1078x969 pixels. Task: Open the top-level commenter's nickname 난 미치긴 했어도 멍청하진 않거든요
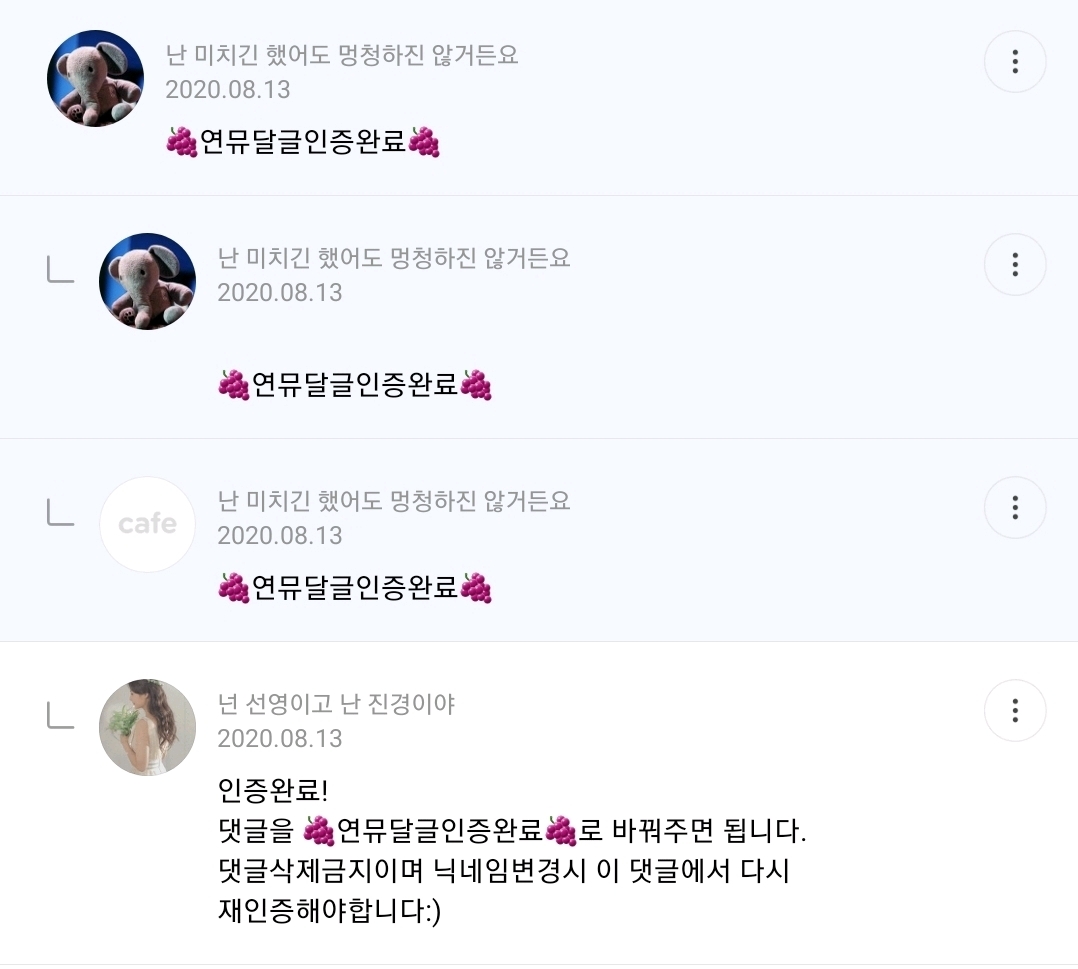(342, 55)
